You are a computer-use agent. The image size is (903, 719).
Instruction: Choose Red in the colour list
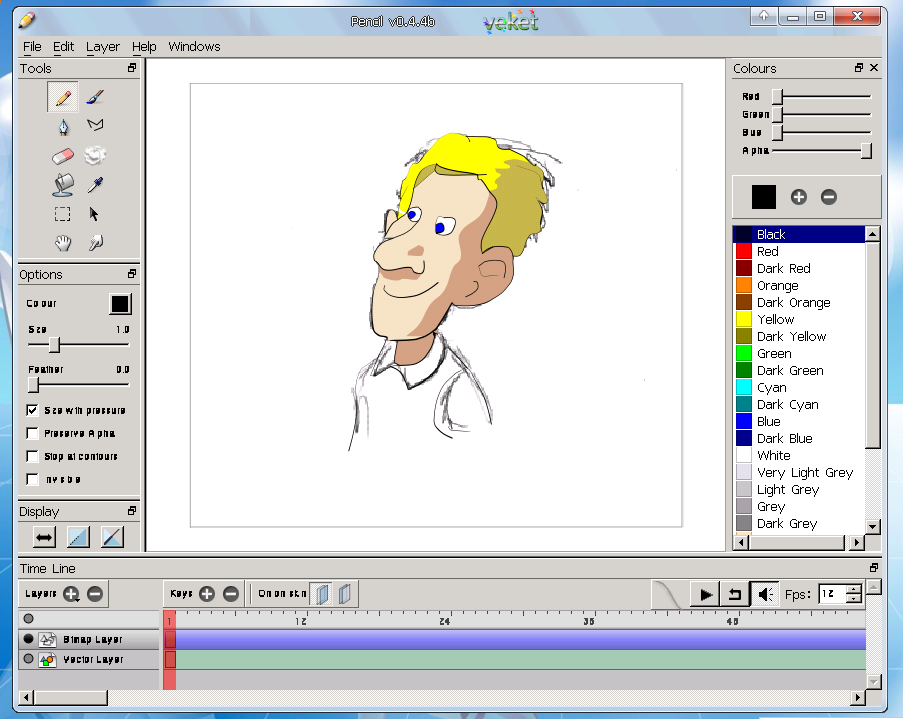(x=800, y=251)
